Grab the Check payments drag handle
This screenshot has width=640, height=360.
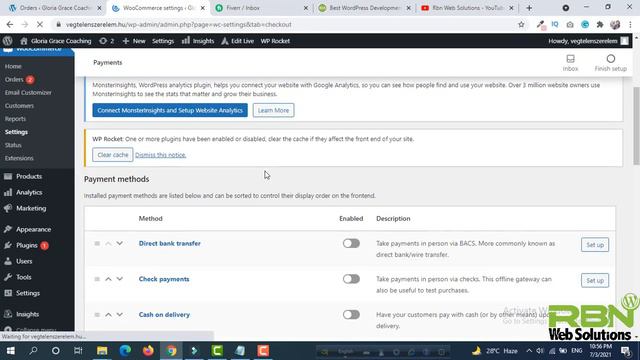tap(97, 279)
